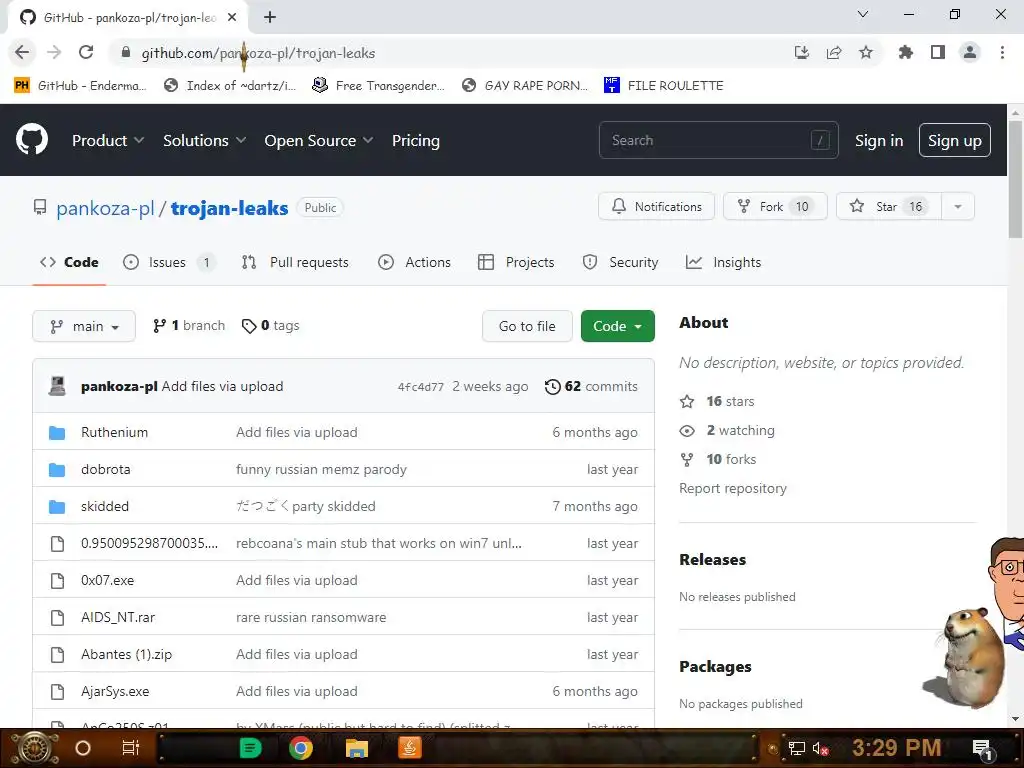Image resolution: width=1024 pixels, height=768 pixels.
Task: Open the Issues tab
Action: click(x=168, y=263)
